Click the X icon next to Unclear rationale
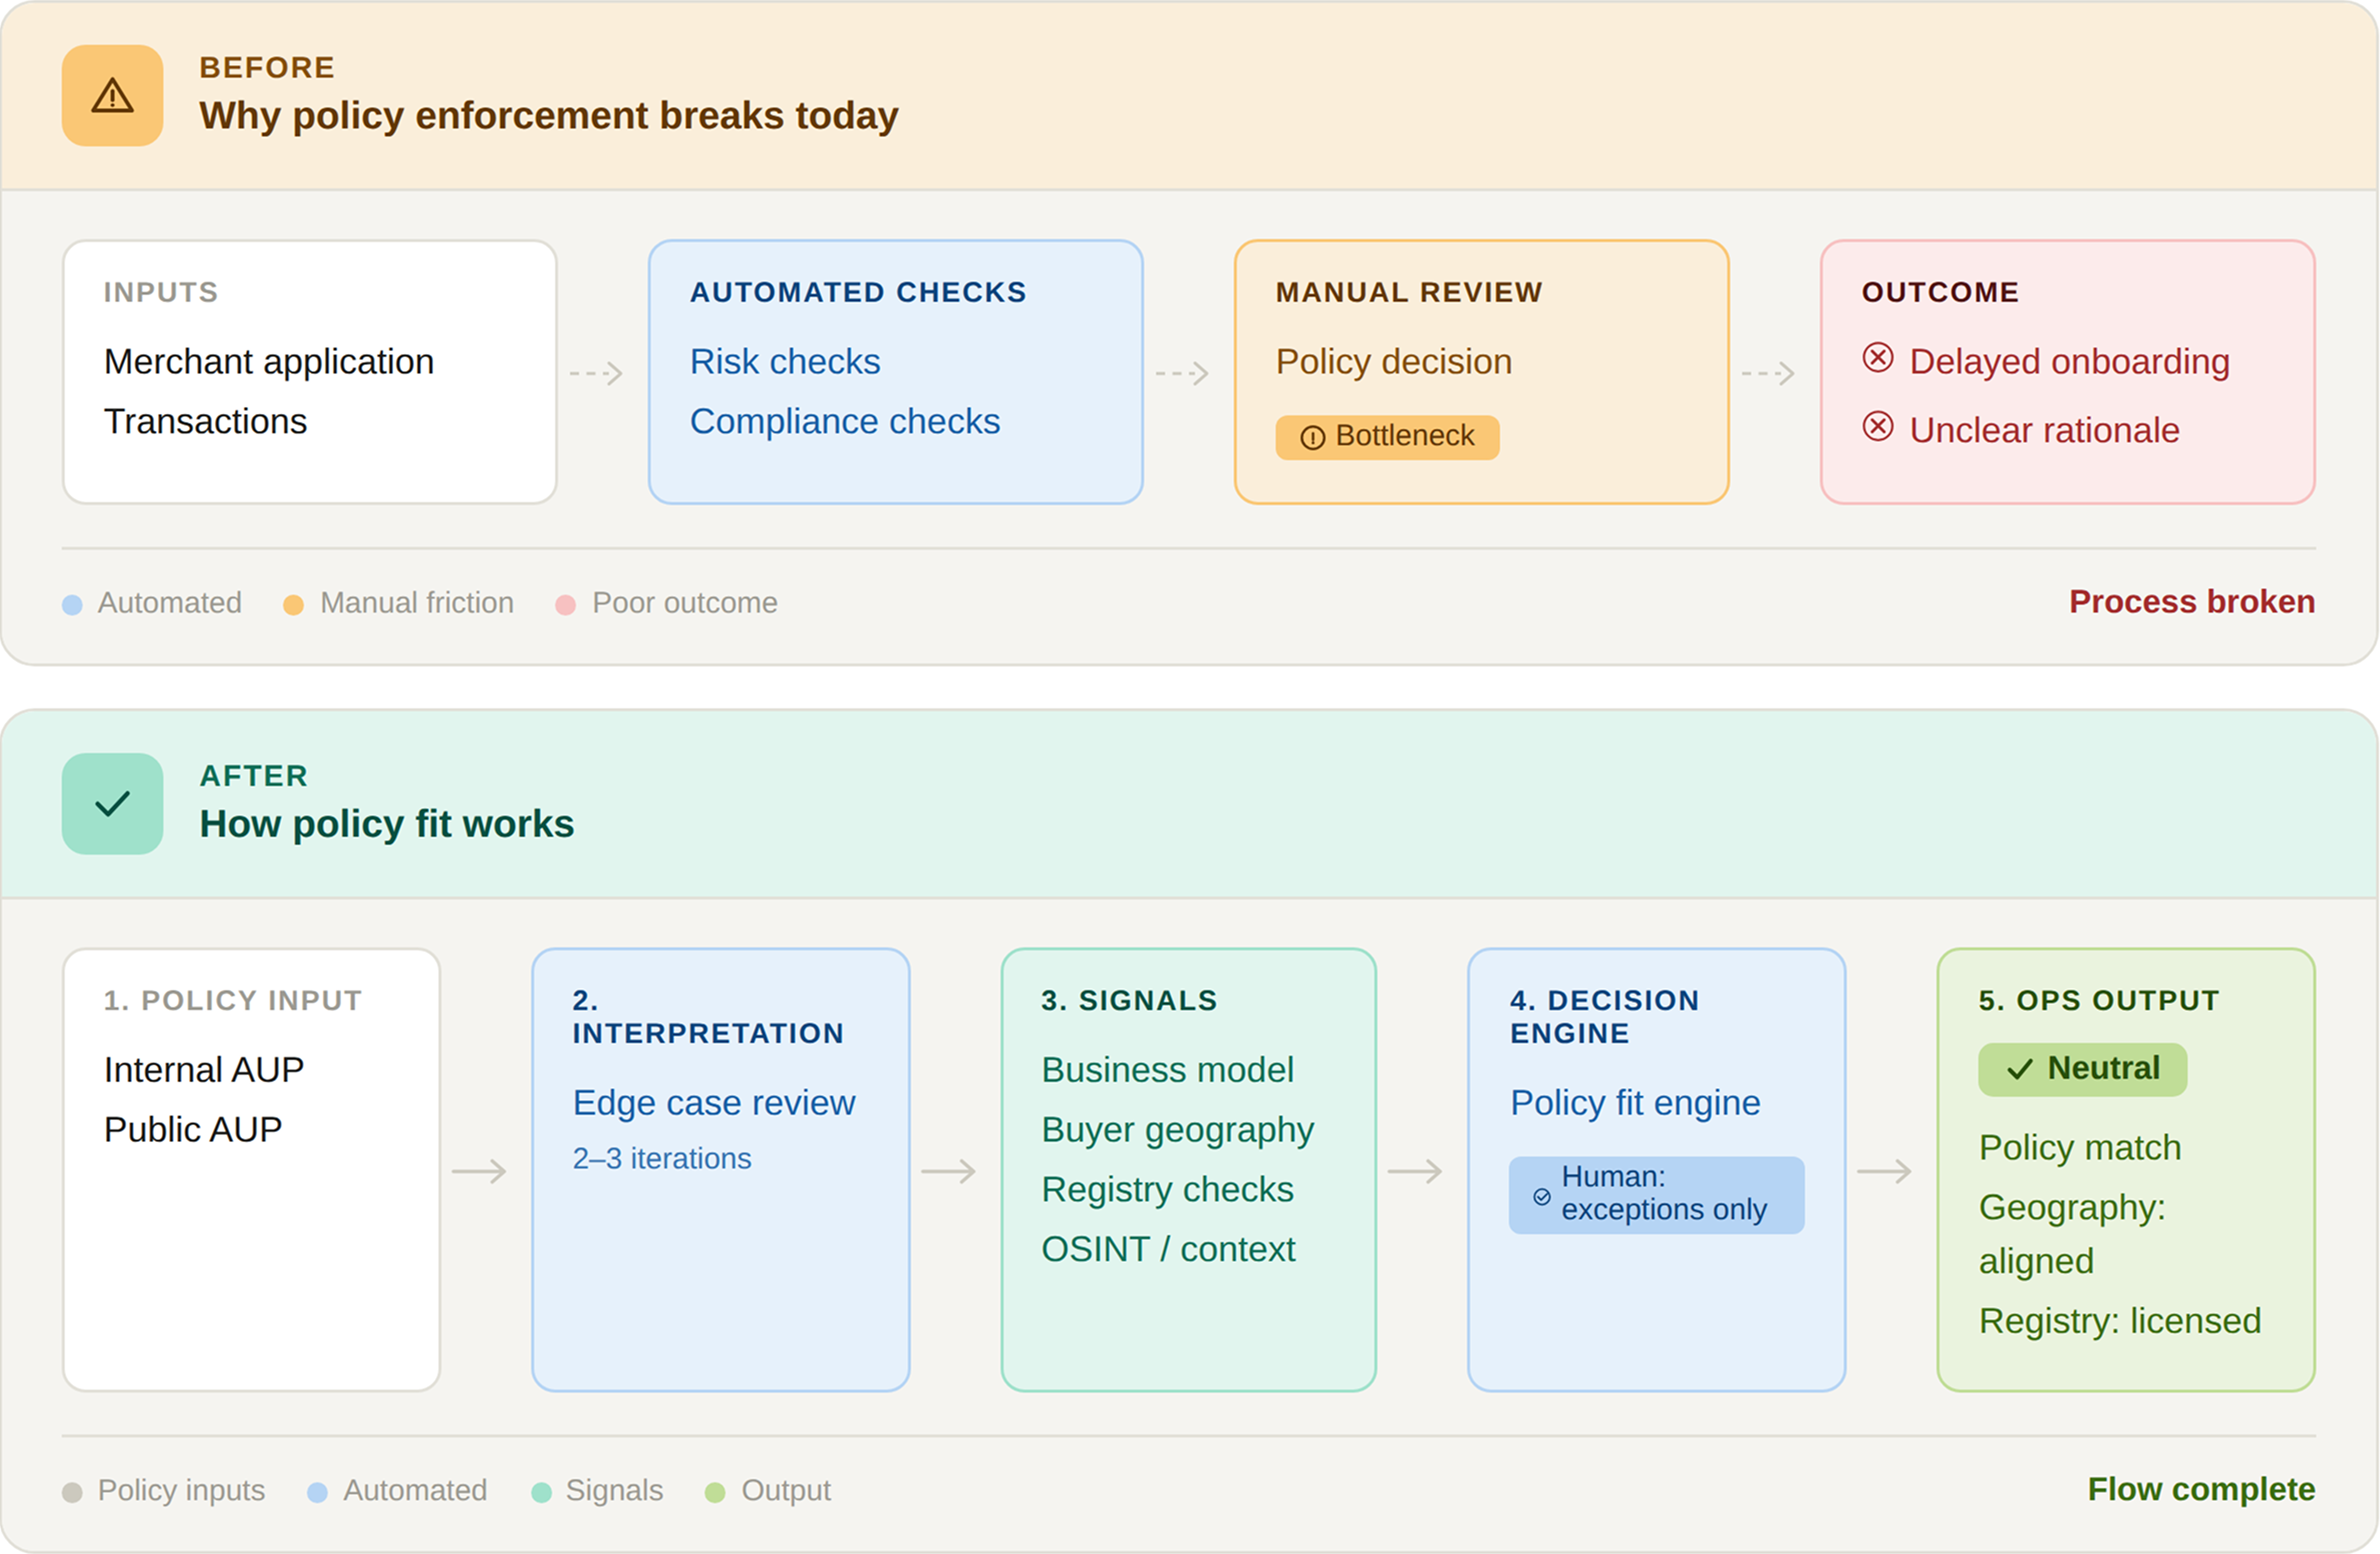This screenshot has width=2380, height=1554. [1877, 426]
